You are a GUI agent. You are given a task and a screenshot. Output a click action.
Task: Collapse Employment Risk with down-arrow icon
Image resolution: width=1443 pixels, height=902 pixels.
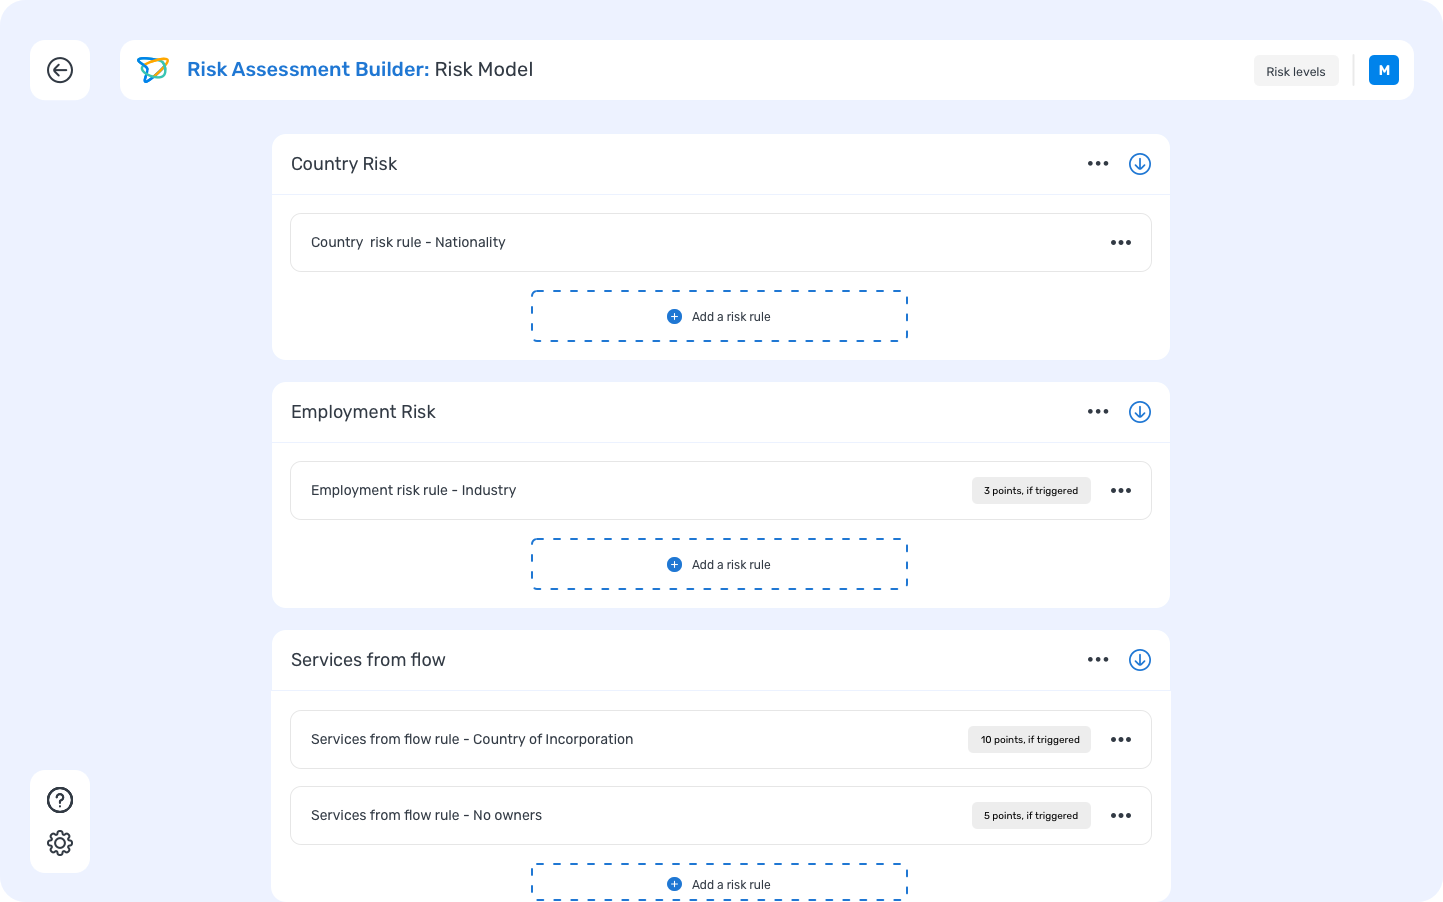(x=1140, y=412)
